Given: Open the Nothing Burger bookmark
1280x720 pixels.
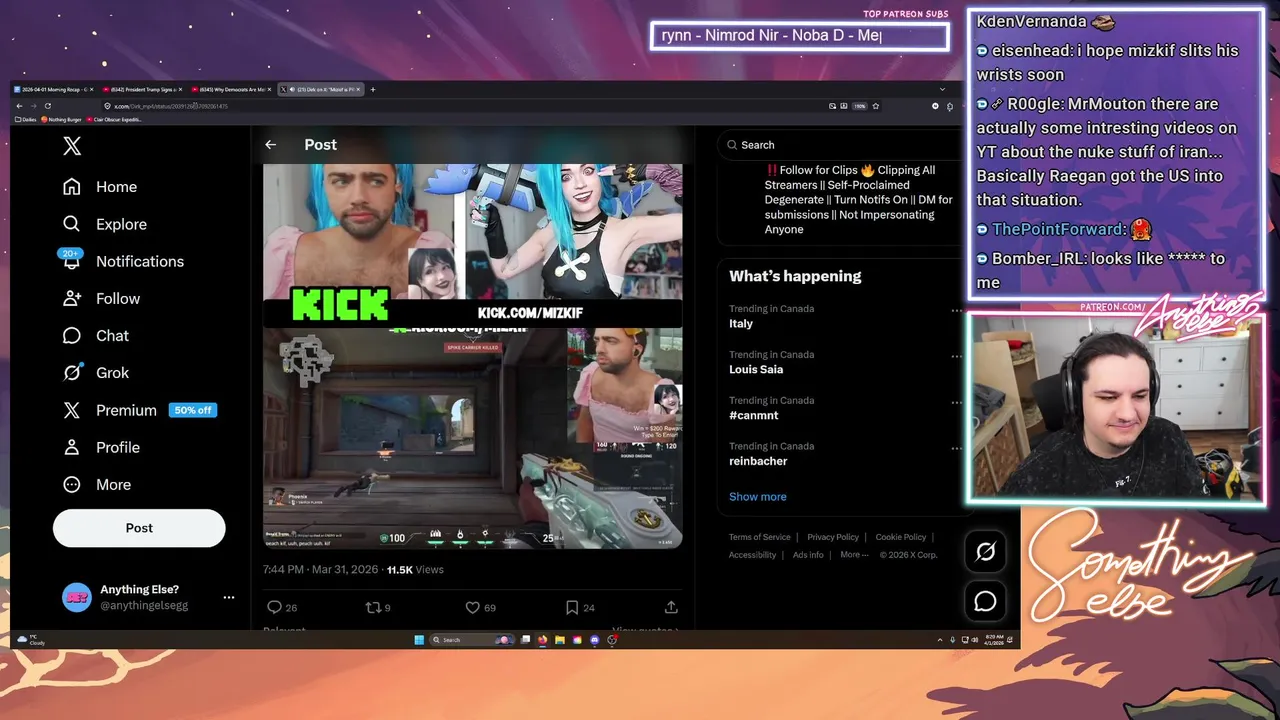Looking at the screenshot, I should coord(63,120).
